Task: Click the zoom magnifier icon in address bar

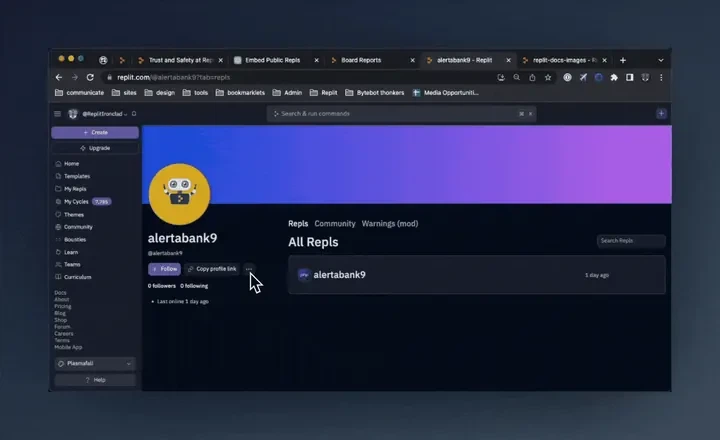Action: click(517, 78)
